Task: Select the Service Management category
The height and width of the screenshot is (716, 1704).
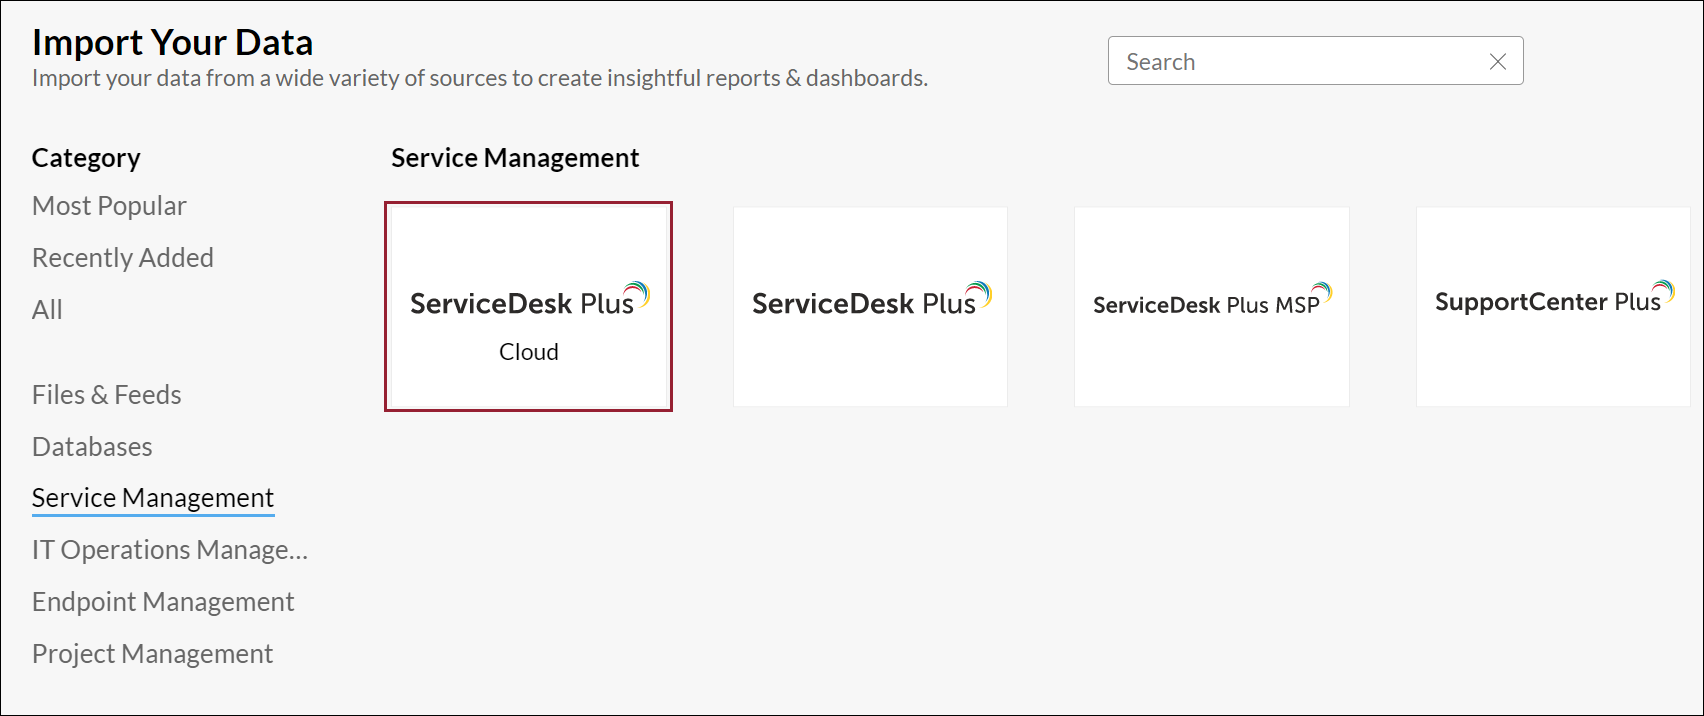Action: click(x=153, y=498)
